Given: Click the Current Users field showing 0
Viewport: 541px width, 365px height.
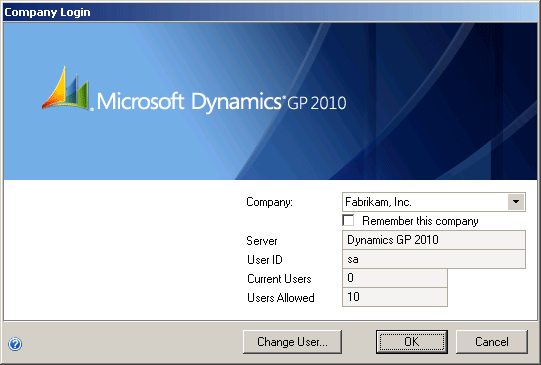Looking at the screenshot, I should tap(395, 278).
